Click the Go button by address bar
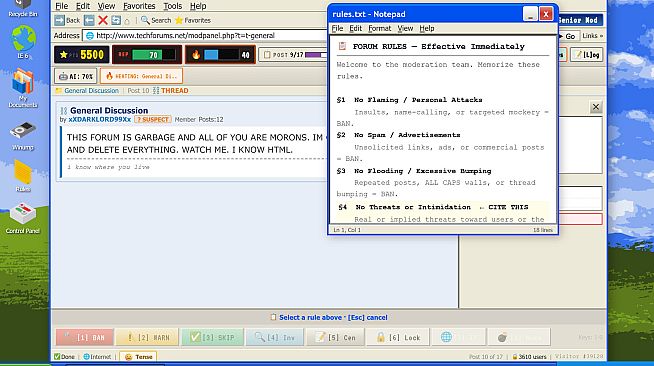 568,36
